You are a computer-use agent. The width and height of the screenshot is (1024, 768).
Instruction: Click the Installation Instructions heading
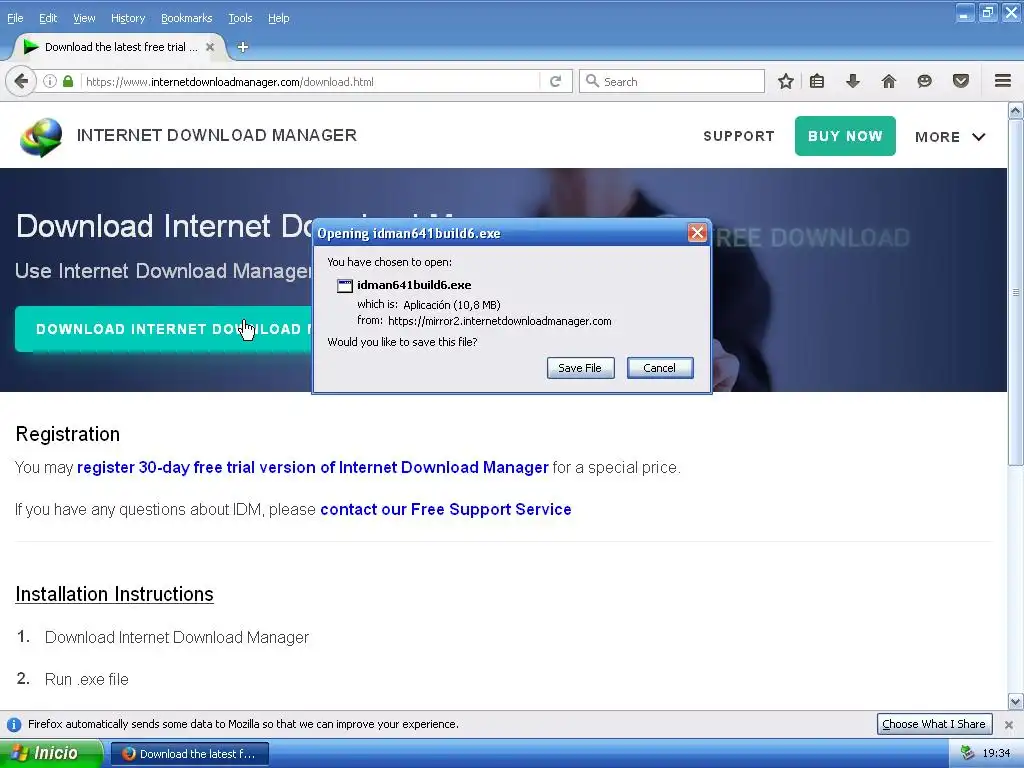pyautogui.click(x=114, y=594)
